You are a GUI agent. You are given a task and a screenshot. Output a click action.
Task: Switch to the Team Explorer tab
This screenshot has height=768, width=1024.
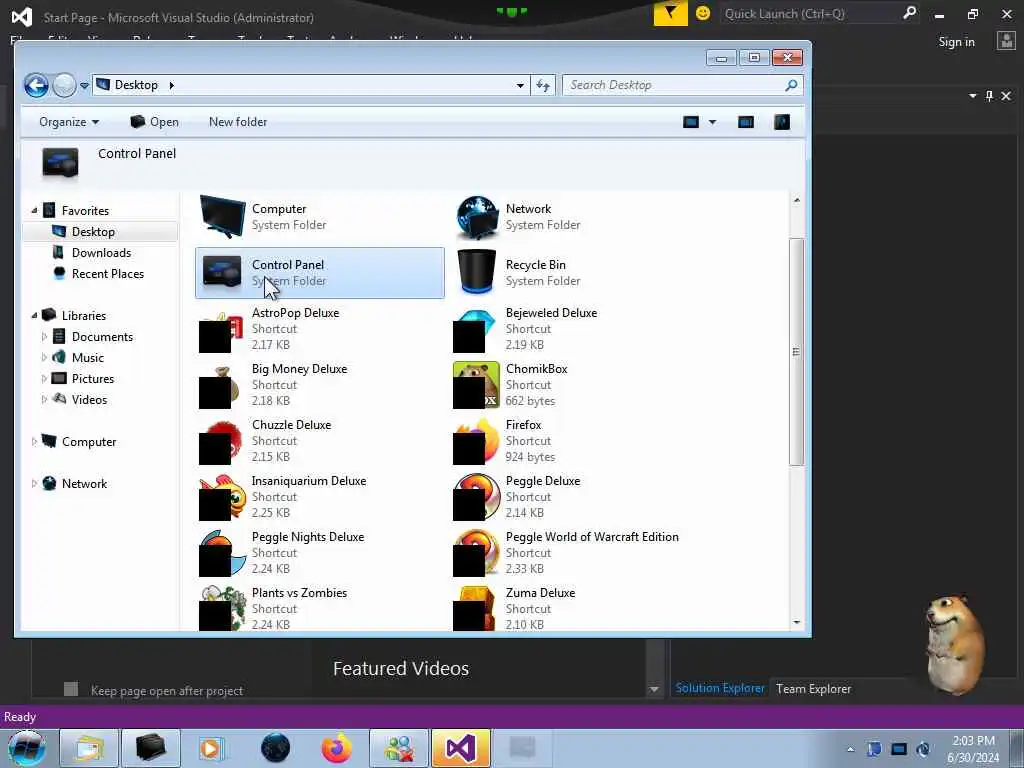(x=813, y=688)
